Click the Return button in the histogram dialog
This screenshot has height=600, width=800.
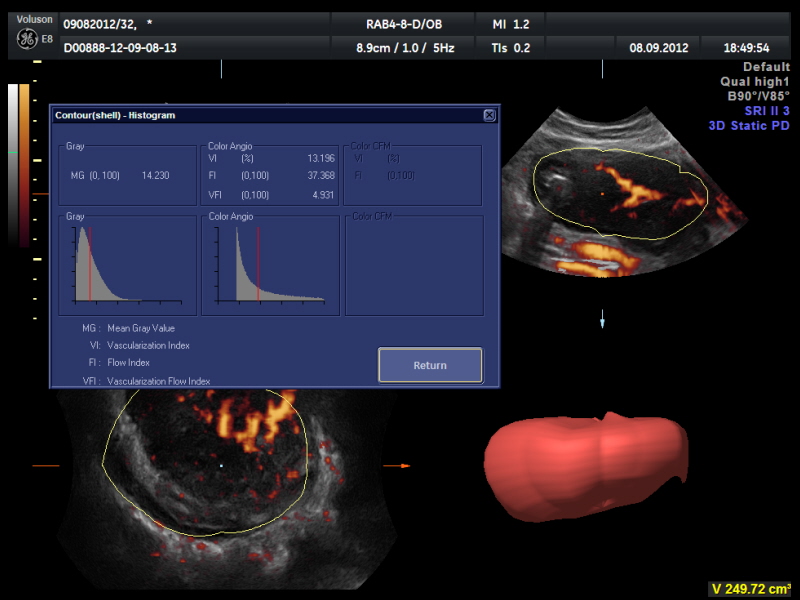tap(430, 365)
